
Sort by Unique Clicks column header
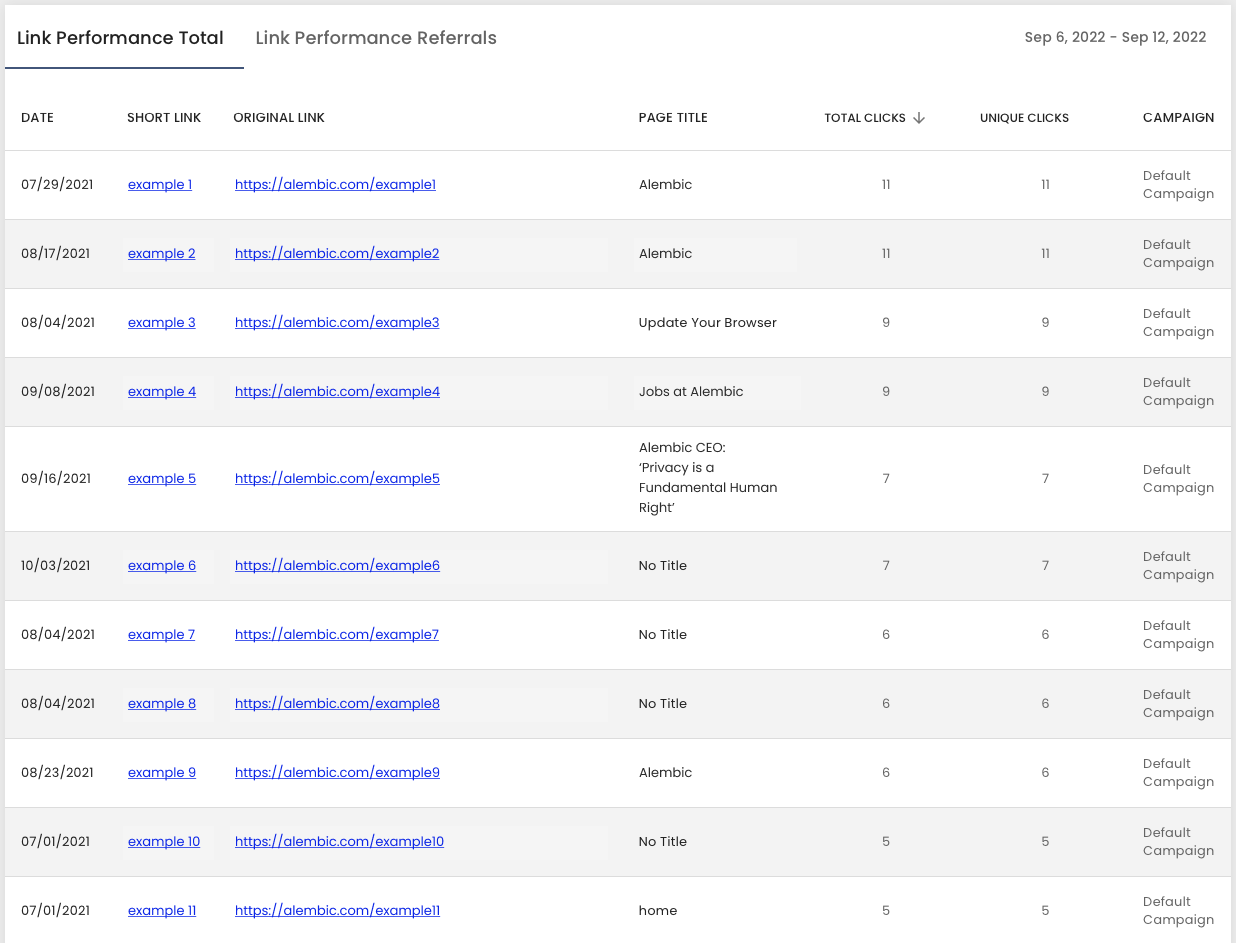(x=1024, y=118)
